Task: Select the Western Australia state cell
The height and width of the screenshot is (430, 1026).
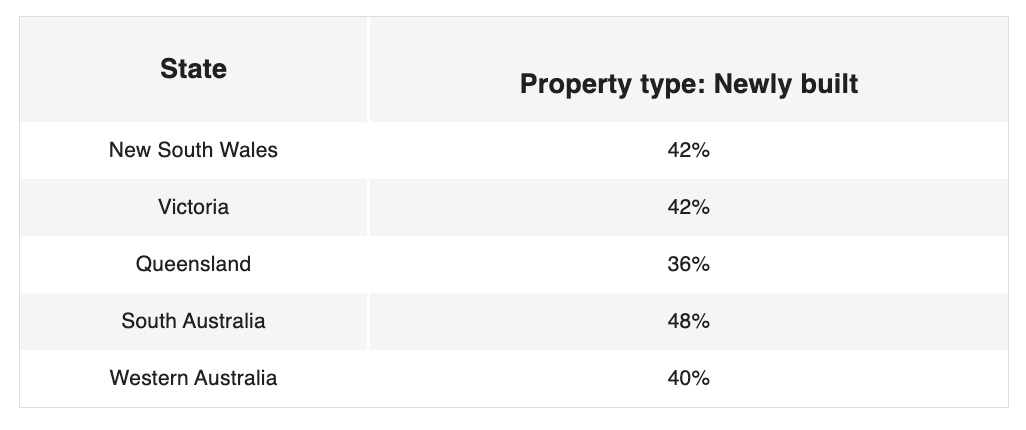Action: pos(193,378)
